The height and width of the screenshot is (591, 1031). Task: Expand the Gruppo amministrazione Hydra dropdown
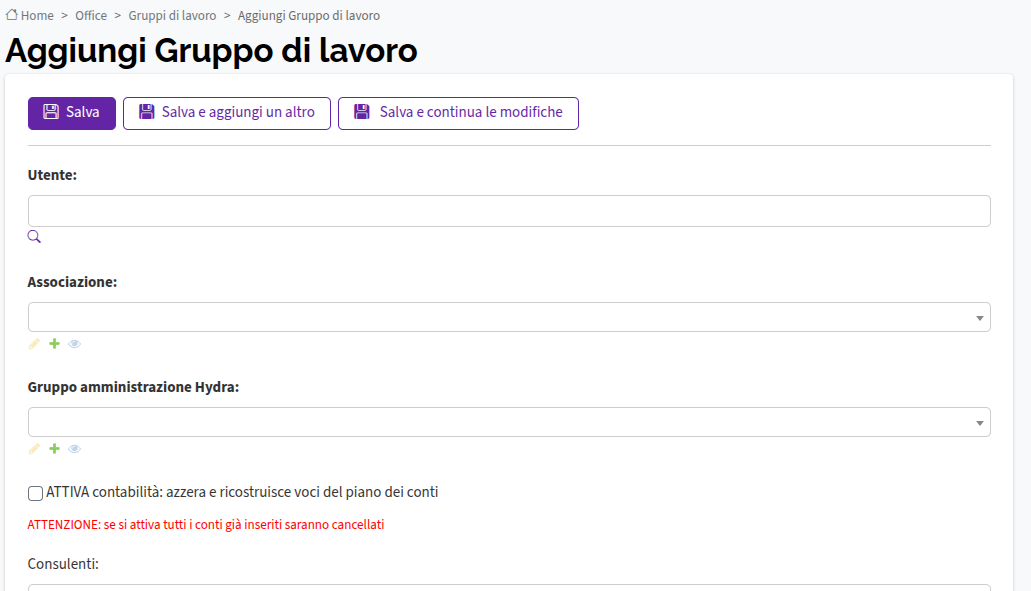pos(509,422)
